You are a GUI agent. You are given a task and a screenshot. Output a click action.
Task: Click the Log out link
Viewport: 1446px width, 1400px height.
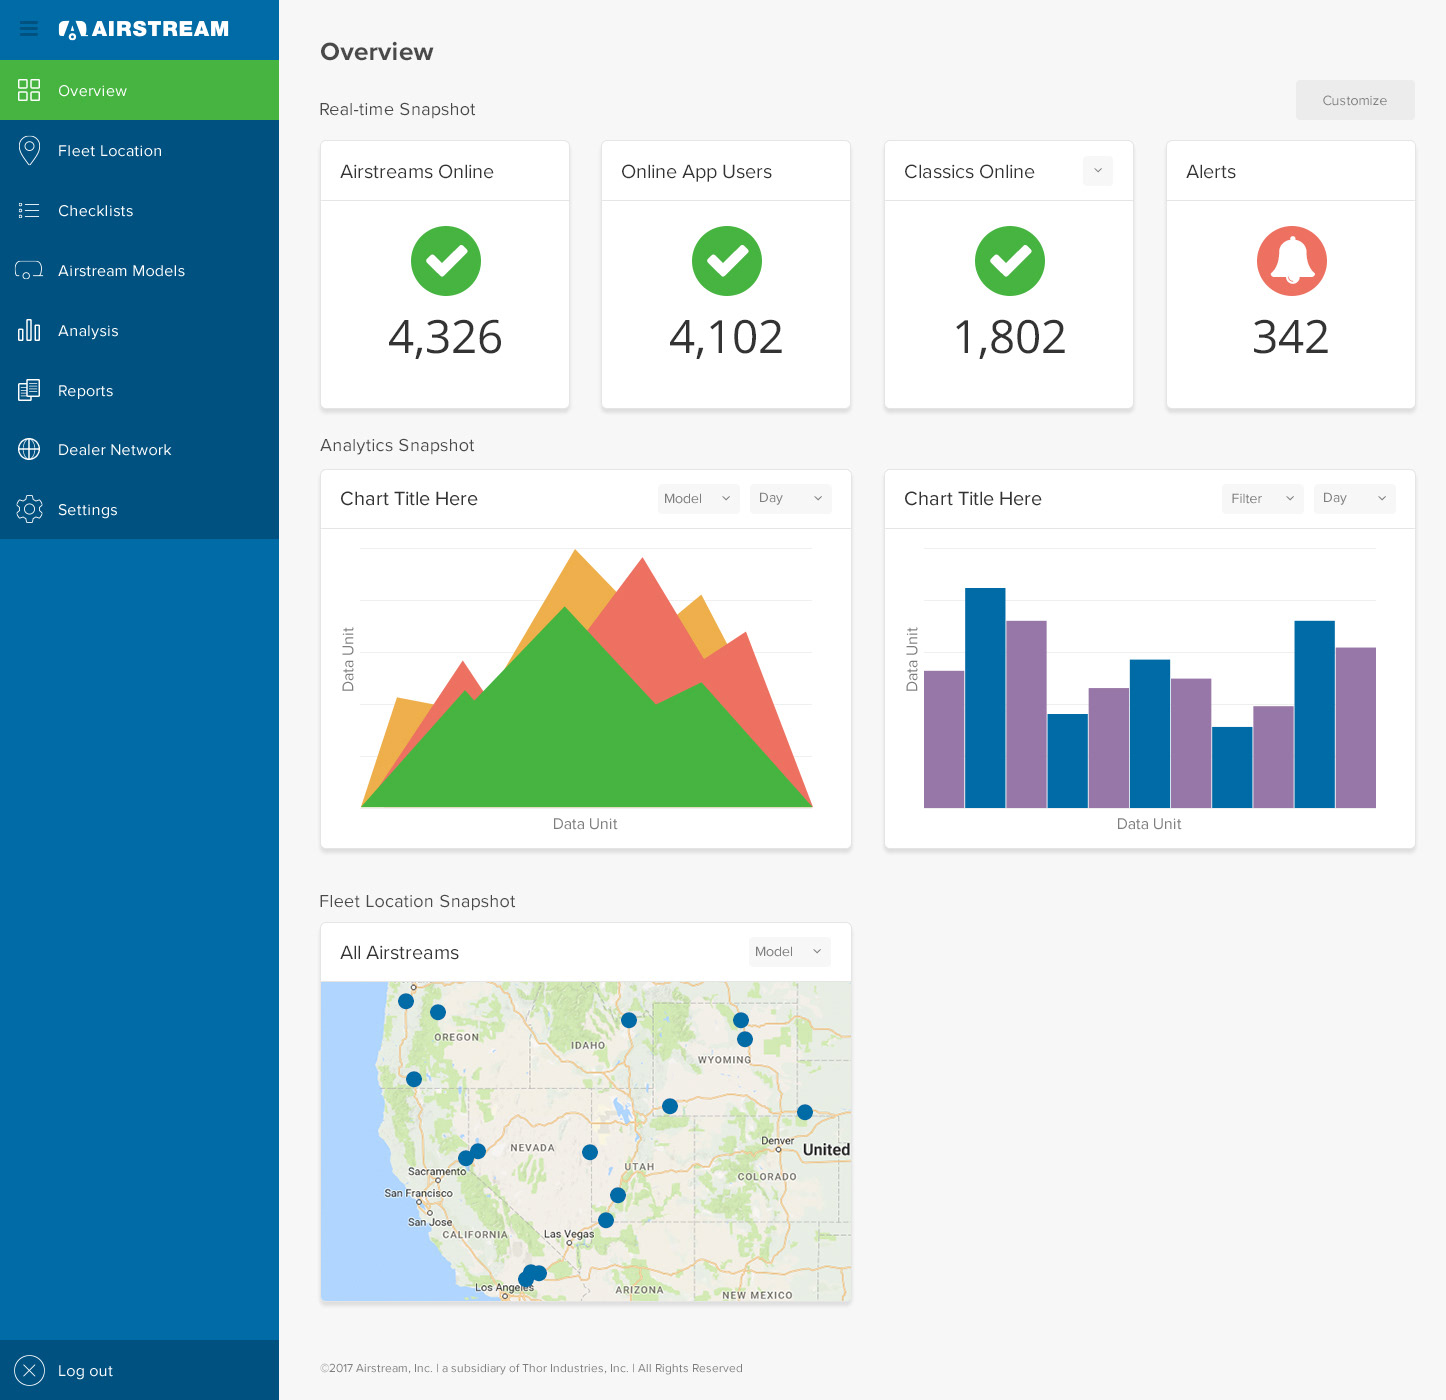point(139,1370)
